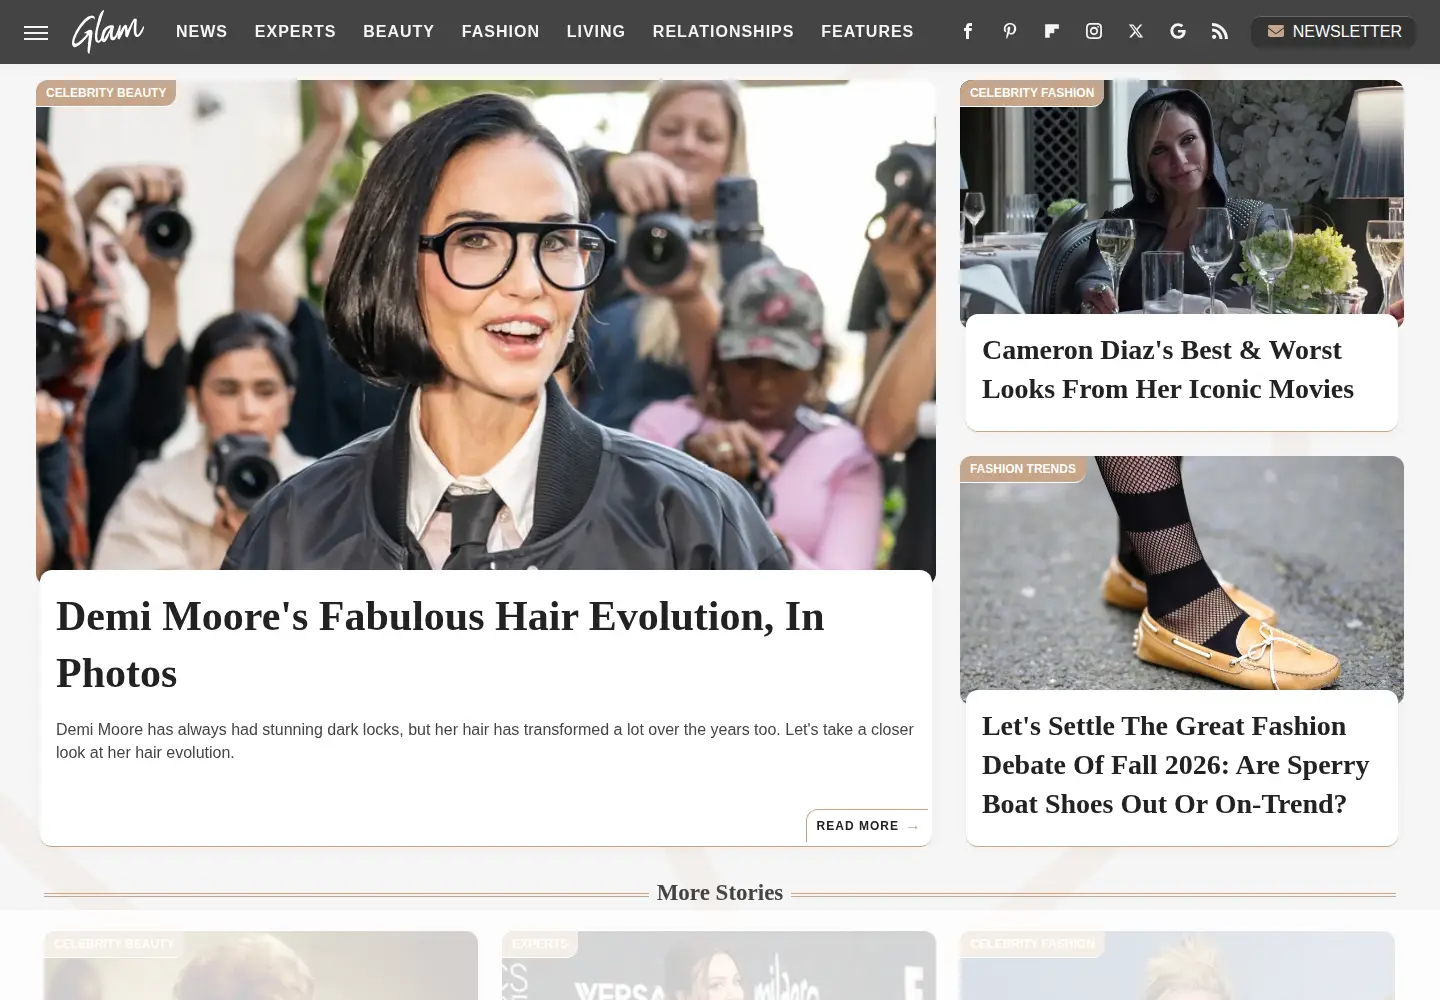Open the Fashion section

coord(501,32)
